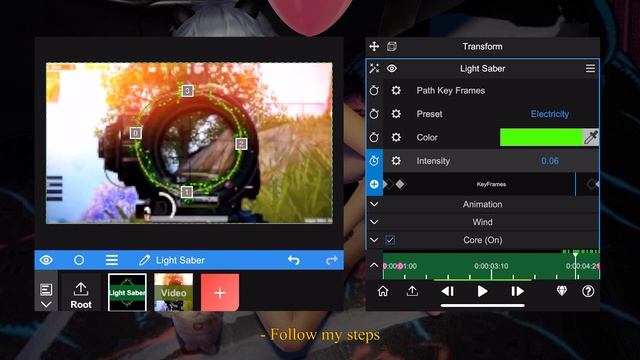640x360 pixels.
Task: Open the Transform section header
Action: tap(482, 47)
